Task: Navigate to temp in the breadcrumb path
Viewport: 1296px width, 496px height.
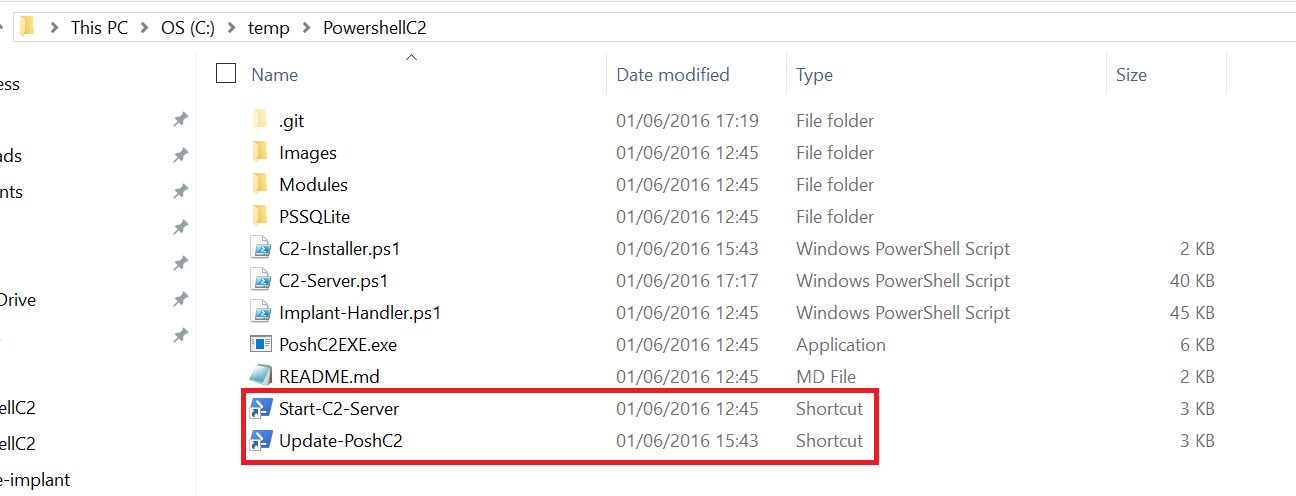Action: tap(269, 28)
